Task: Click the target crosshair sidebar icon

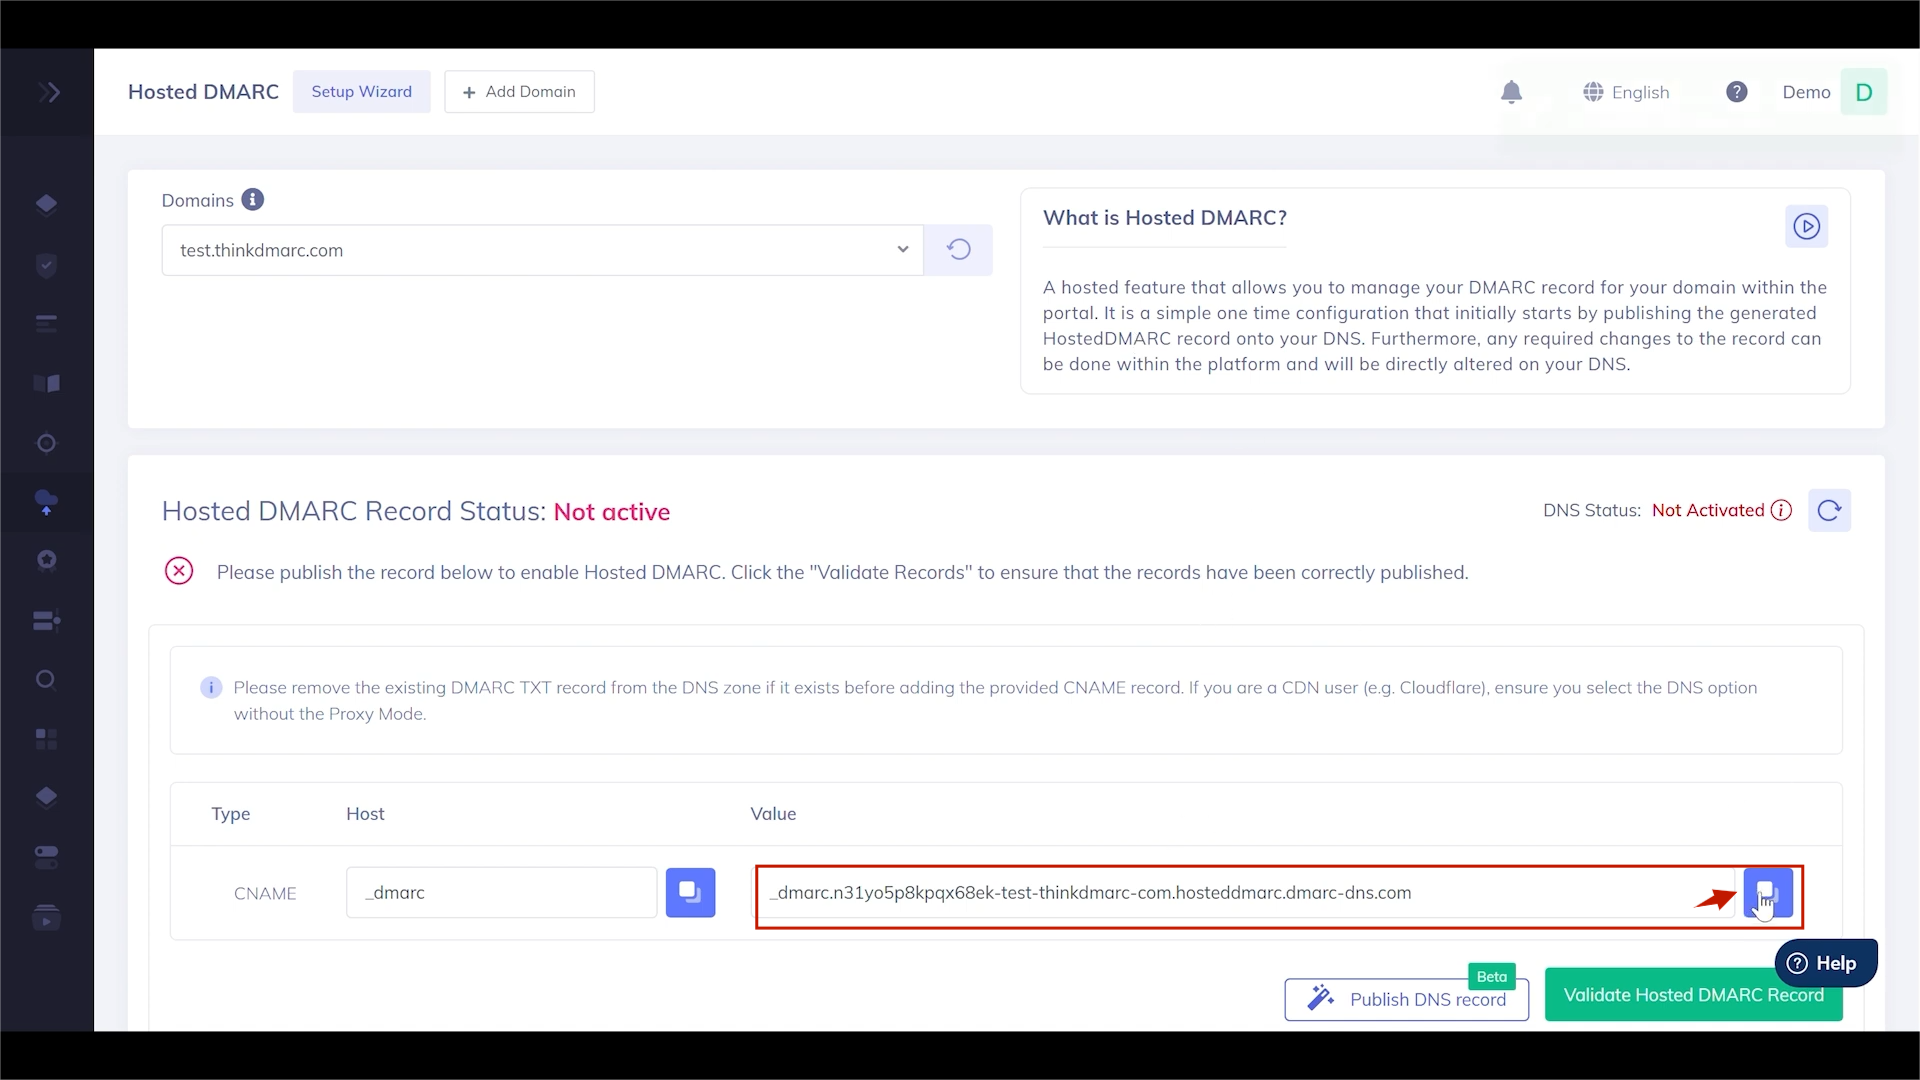Action: [46, 443]
